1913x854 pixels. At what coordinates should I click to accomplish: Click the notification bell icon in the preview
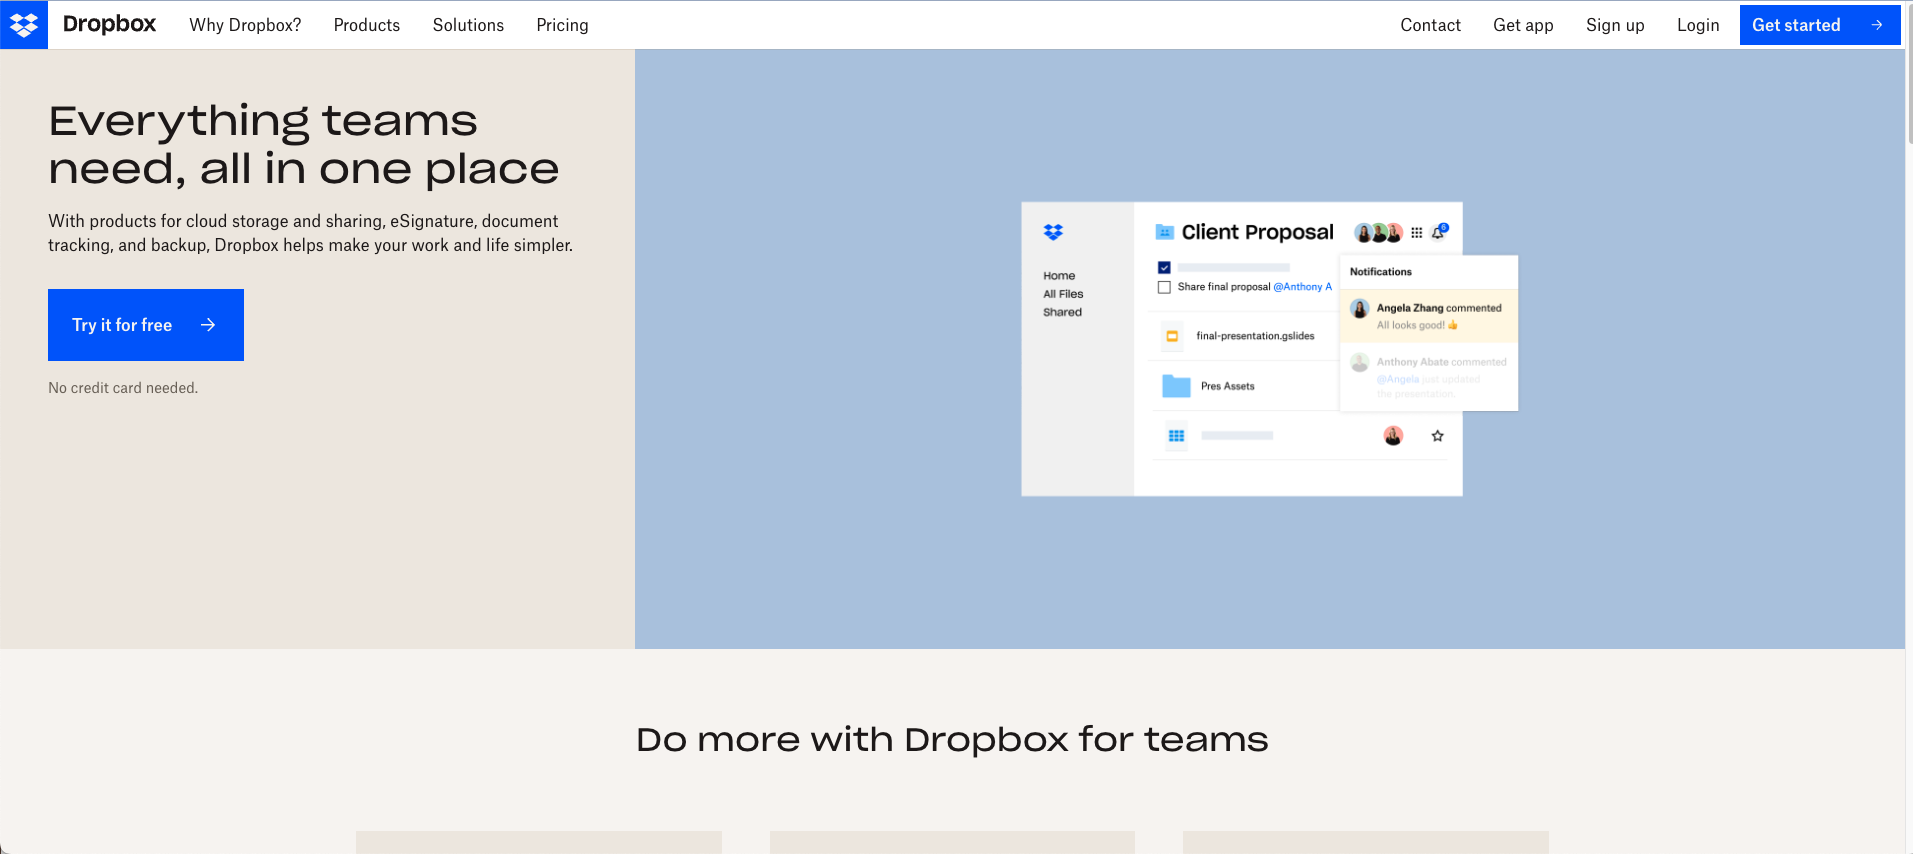(1438, 232)
